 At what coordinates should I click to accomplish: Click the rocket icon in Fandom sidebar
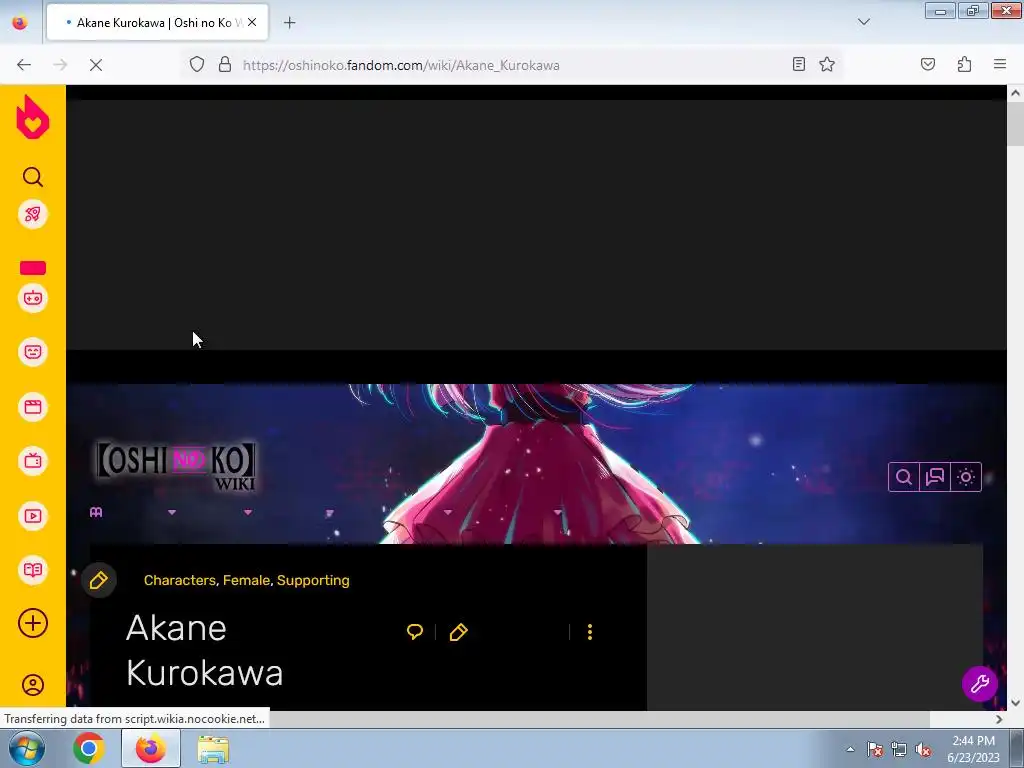[x=33, y=214]
